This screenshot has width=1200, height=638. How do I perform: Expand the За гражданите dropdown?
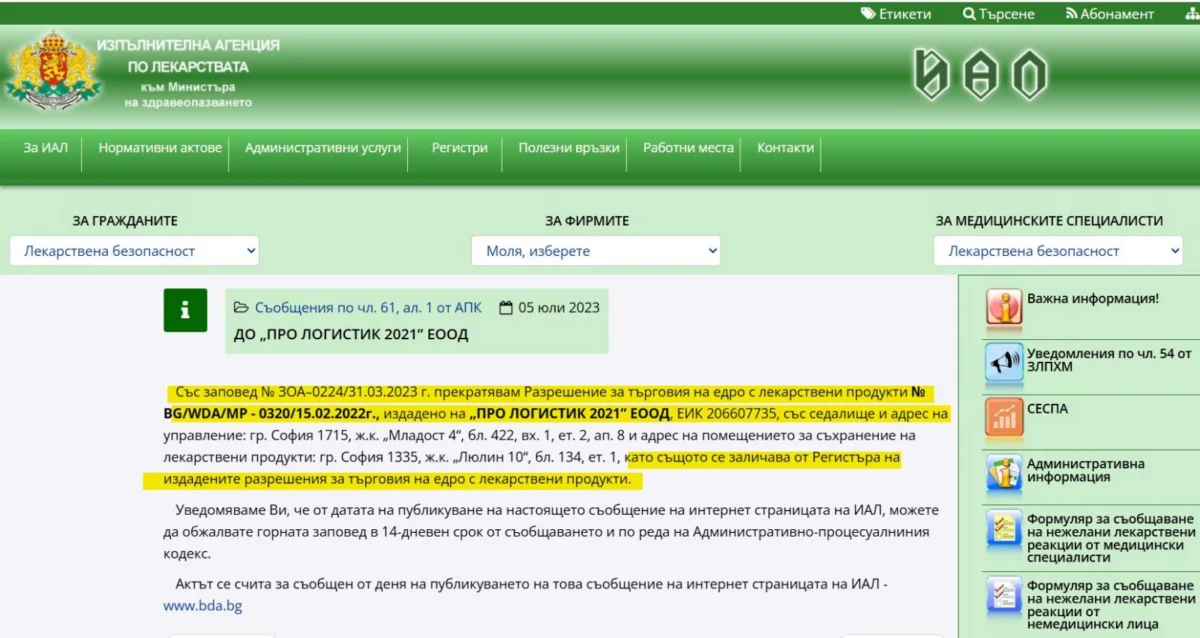pyautogui.click(x=134, y=251)
